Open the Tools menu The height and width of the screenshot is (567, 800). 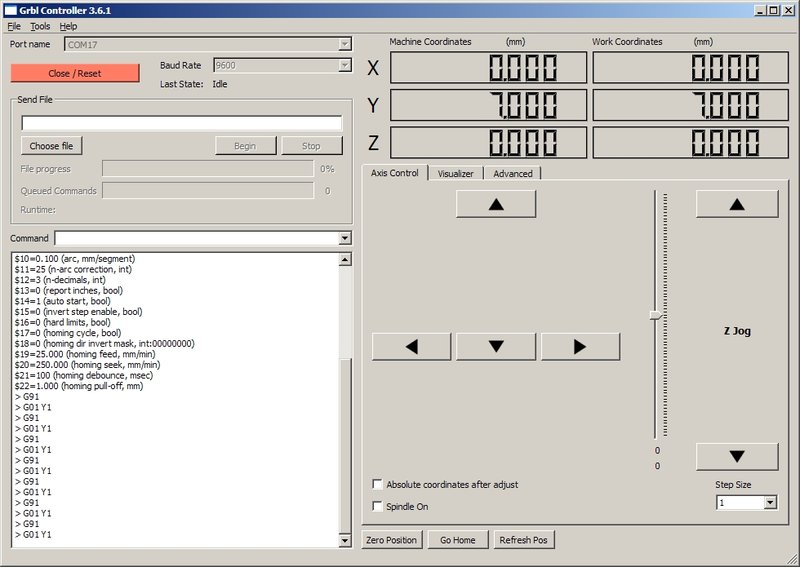[40, 26]
